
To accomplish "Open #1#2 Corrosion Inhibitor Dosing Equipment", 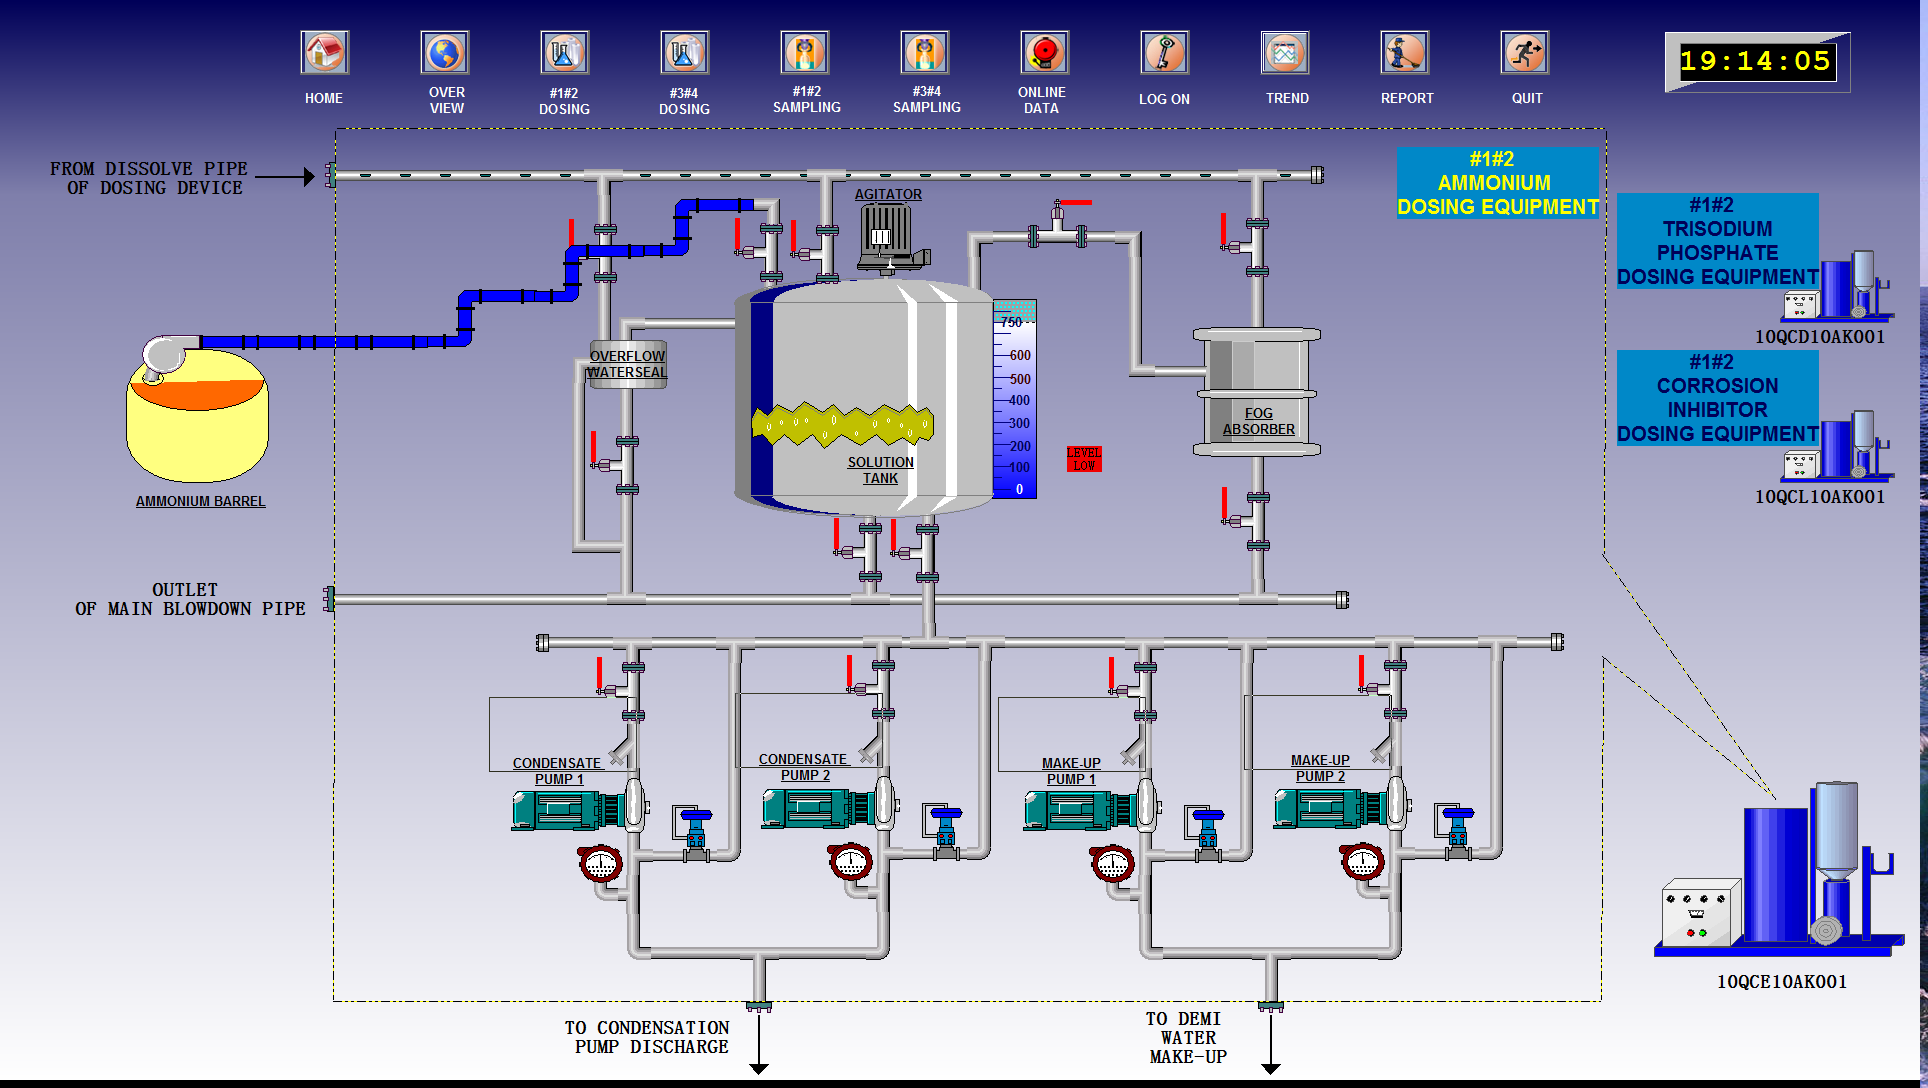I will (x=1717, y=398).
